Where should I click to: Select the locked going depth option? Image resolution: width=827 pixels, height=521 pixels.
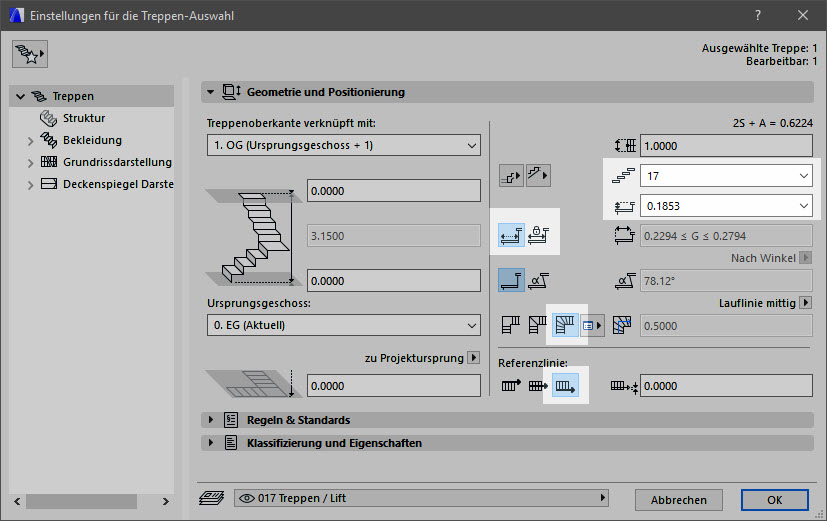538,235
